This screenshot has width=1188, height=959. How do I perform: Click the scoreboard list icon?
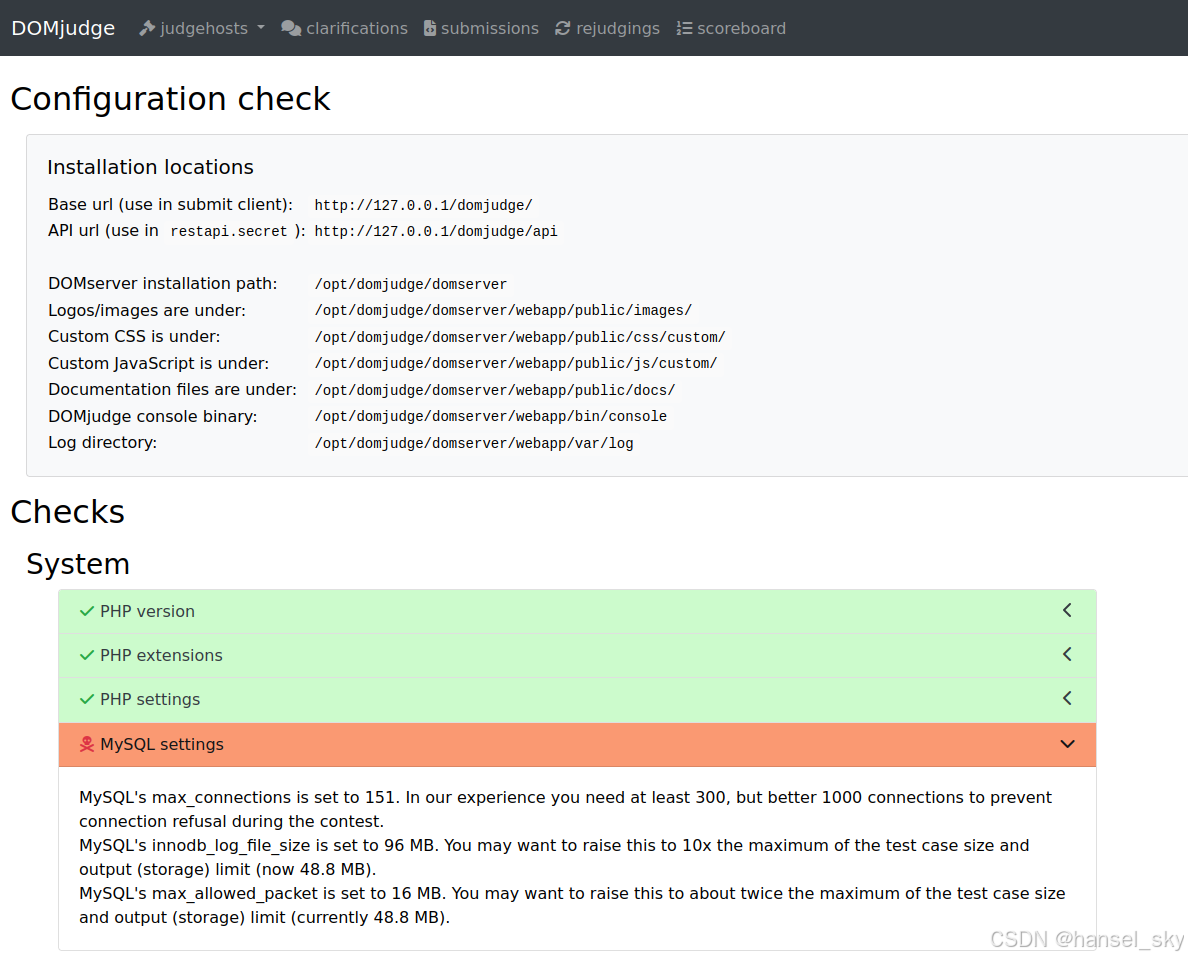(x=684, y=28)
